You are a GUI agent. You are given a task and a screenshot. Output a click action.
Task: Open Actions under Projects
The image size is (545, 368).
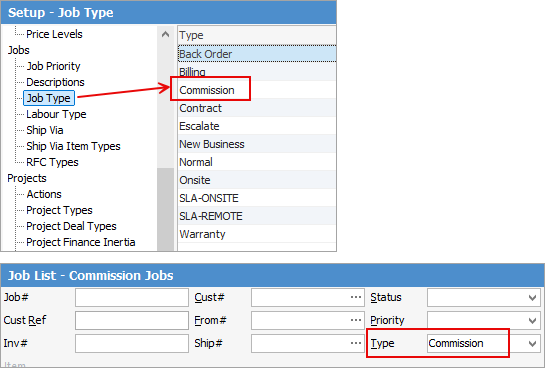[x=44, y=194]
